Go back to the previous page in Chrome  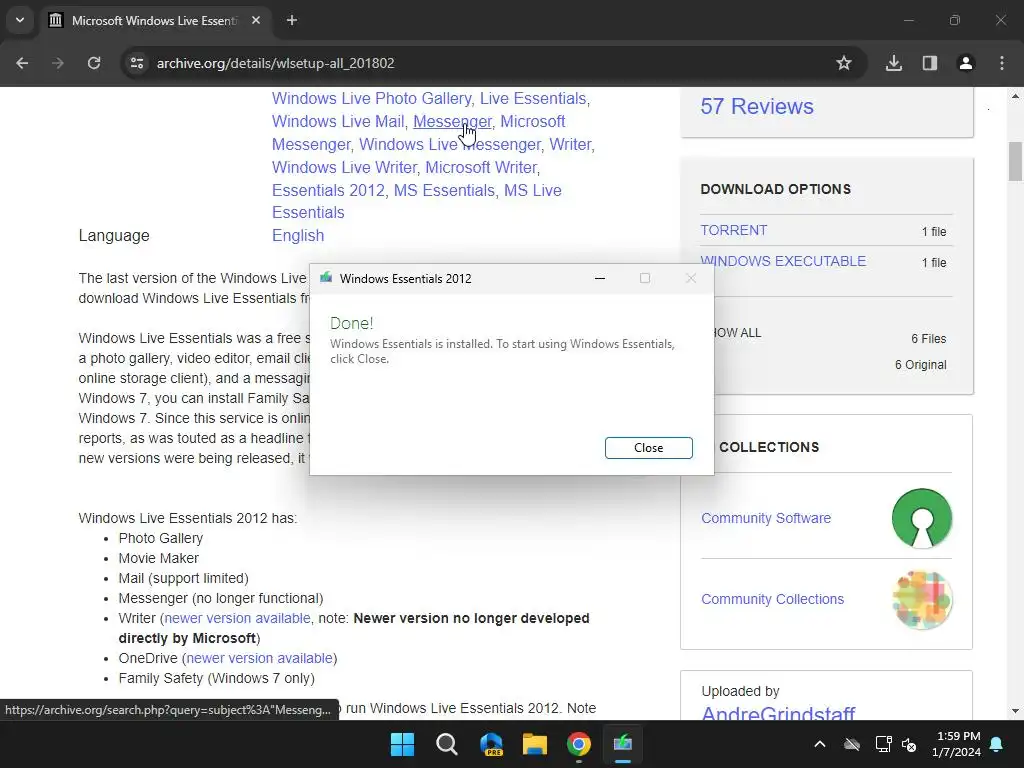point(22,63)
